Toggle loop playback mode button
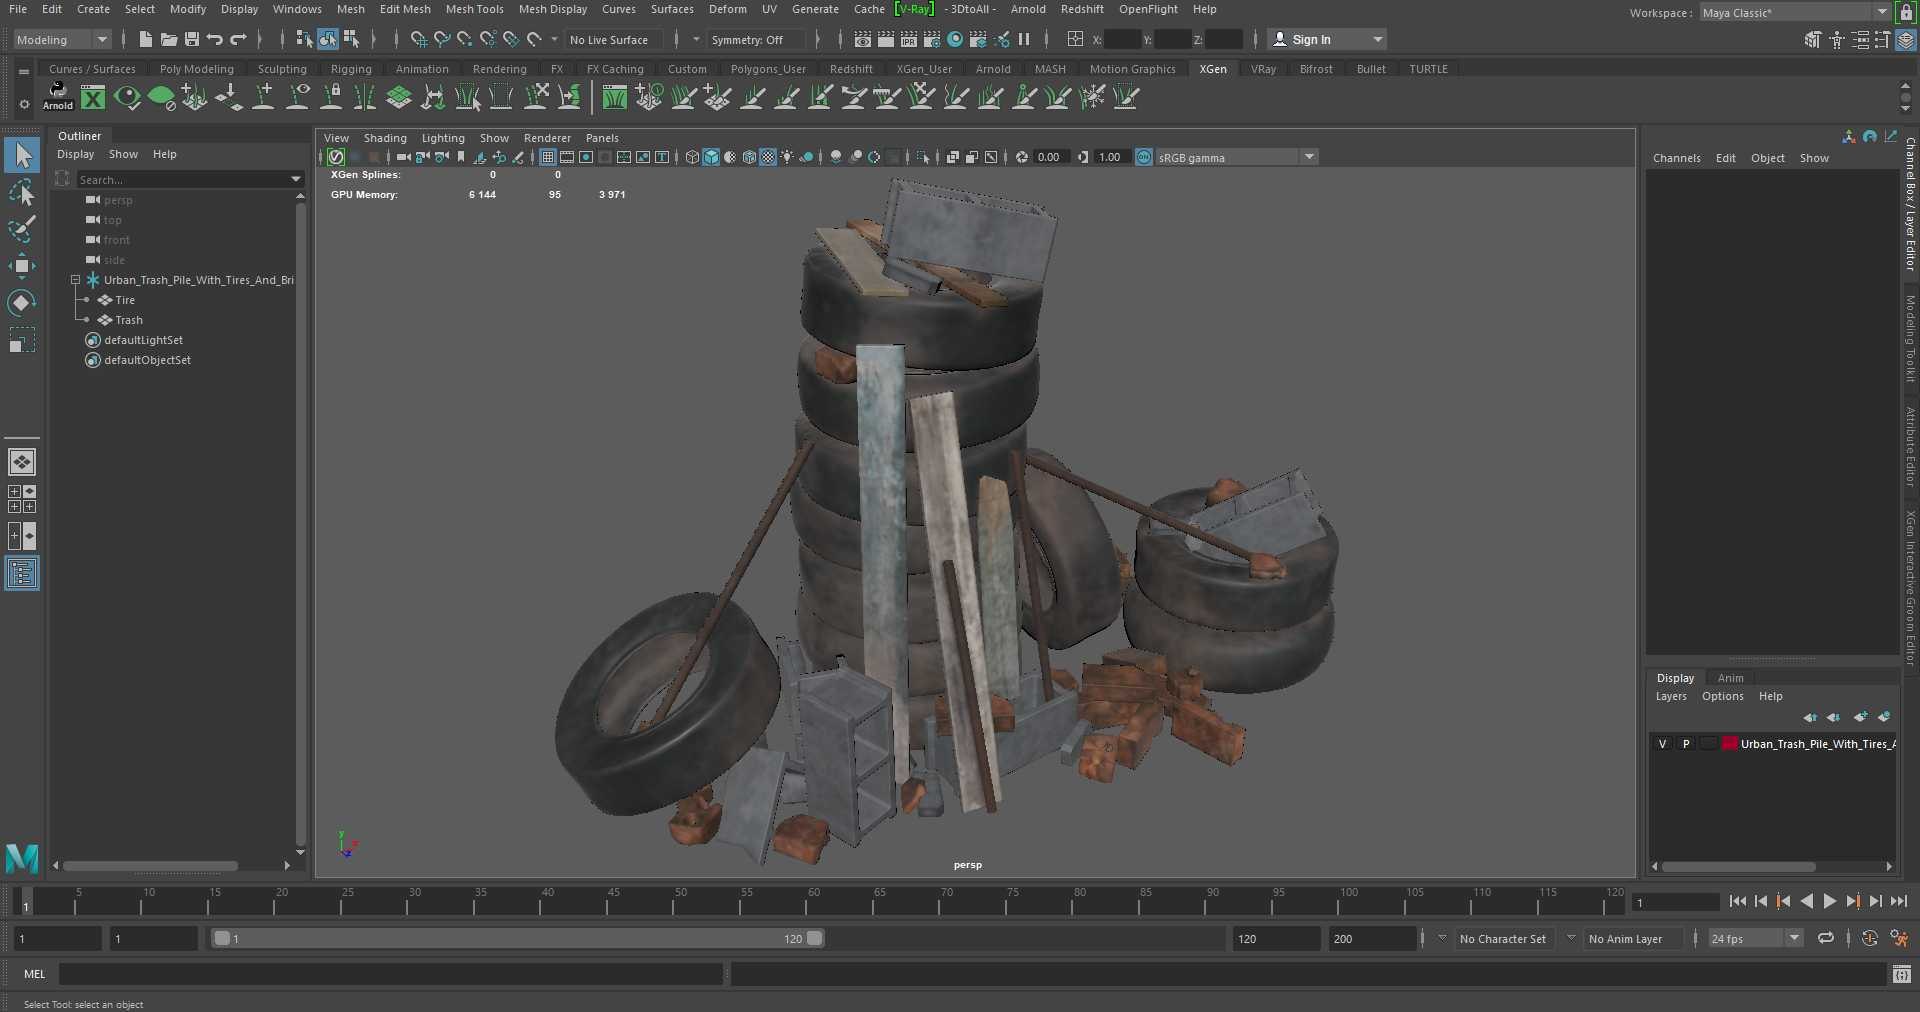 click(x=1826, y=938)
